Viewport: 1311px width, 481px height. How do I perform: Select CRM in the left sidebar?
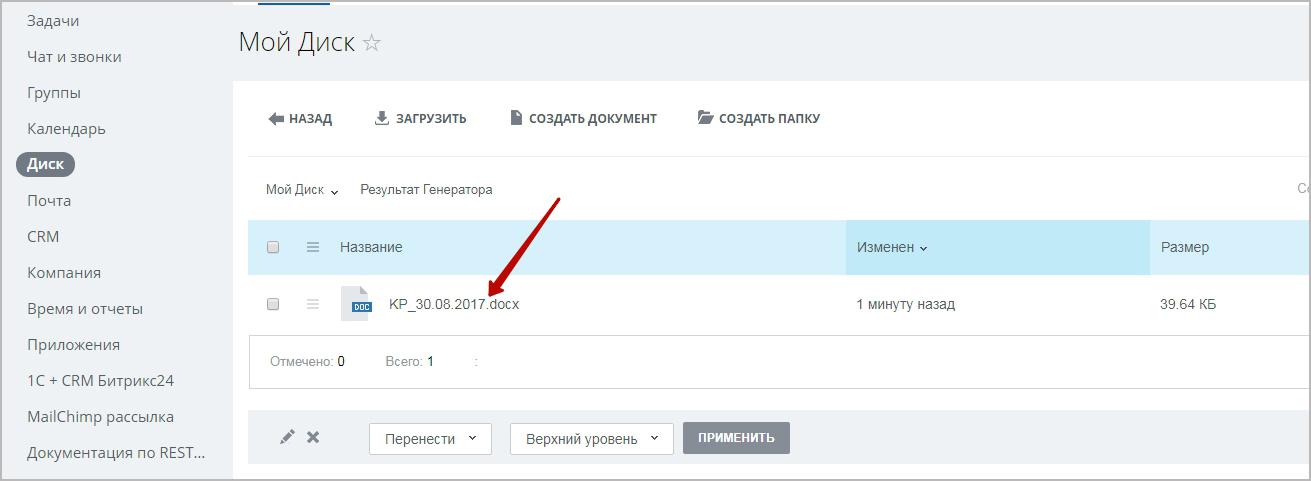point(43,237)
